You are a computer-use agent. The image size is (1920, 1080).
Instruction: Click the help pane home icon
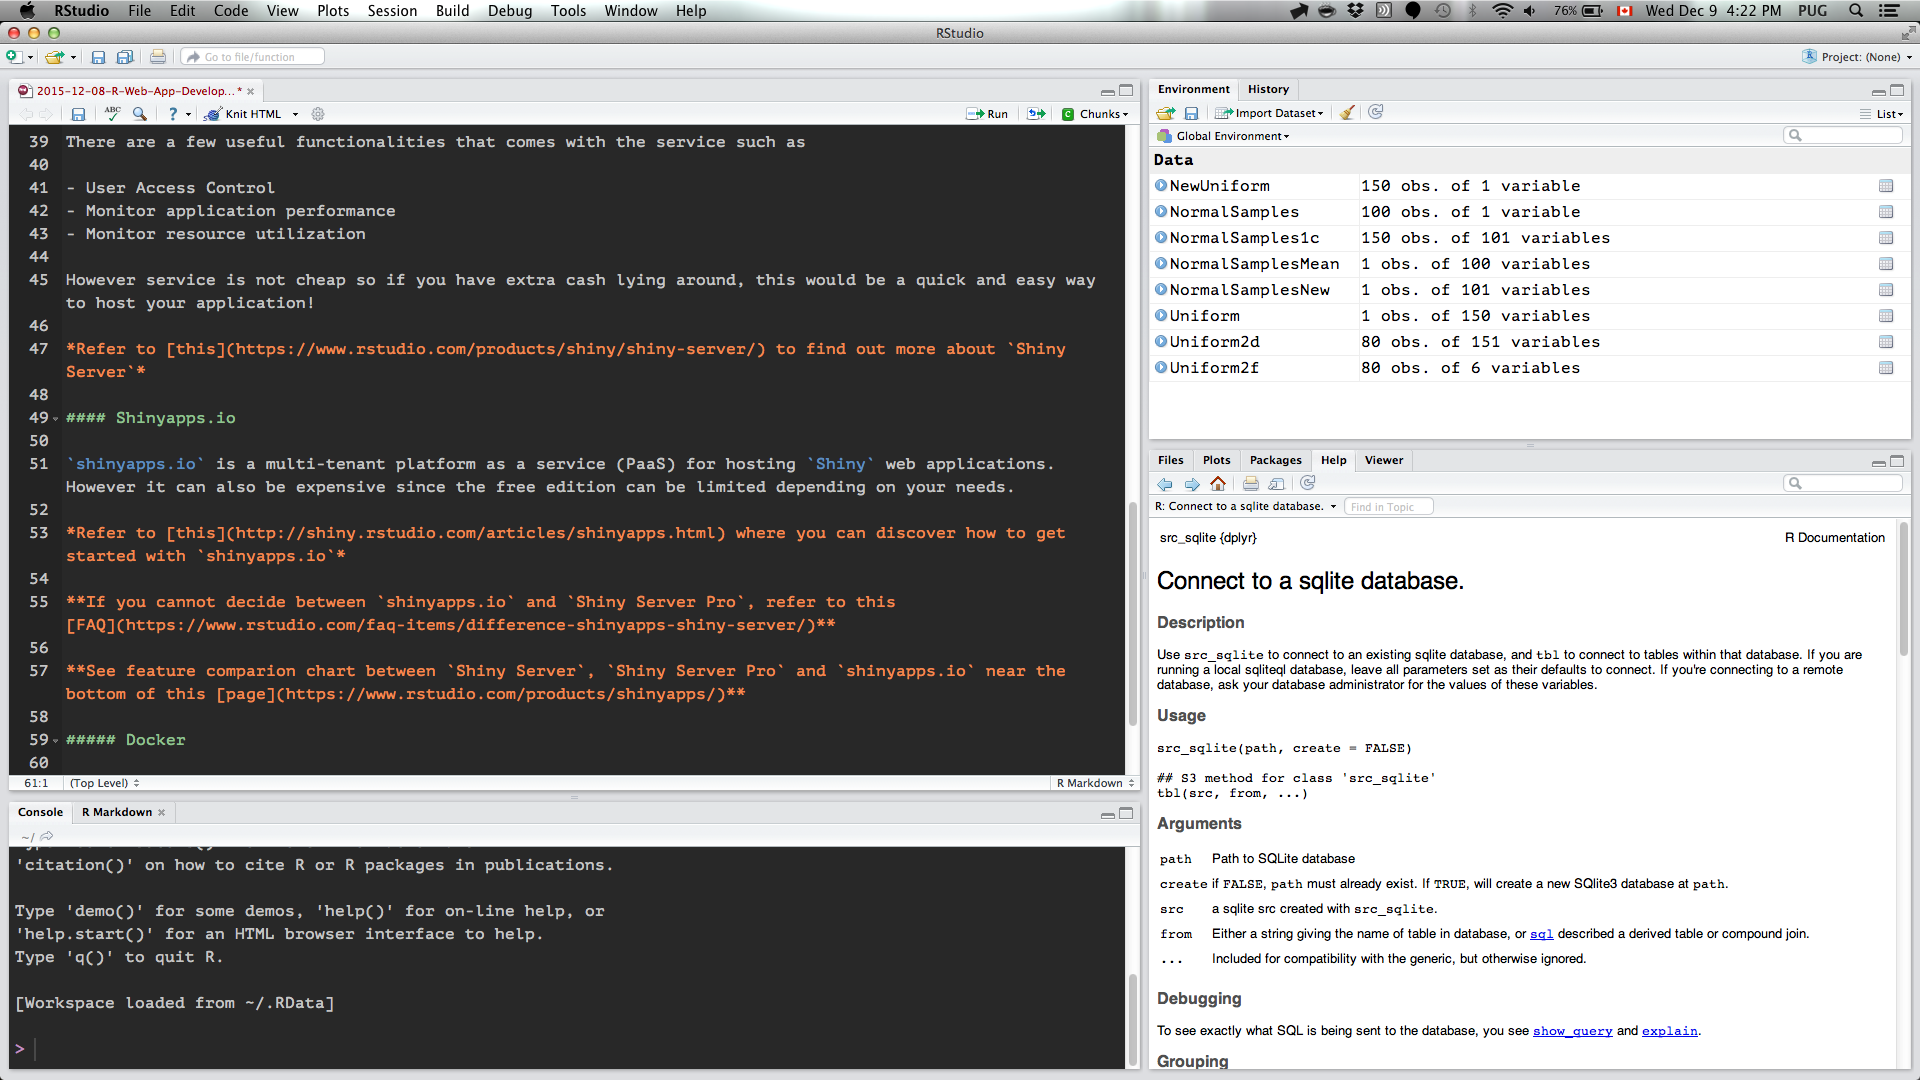1217,484
